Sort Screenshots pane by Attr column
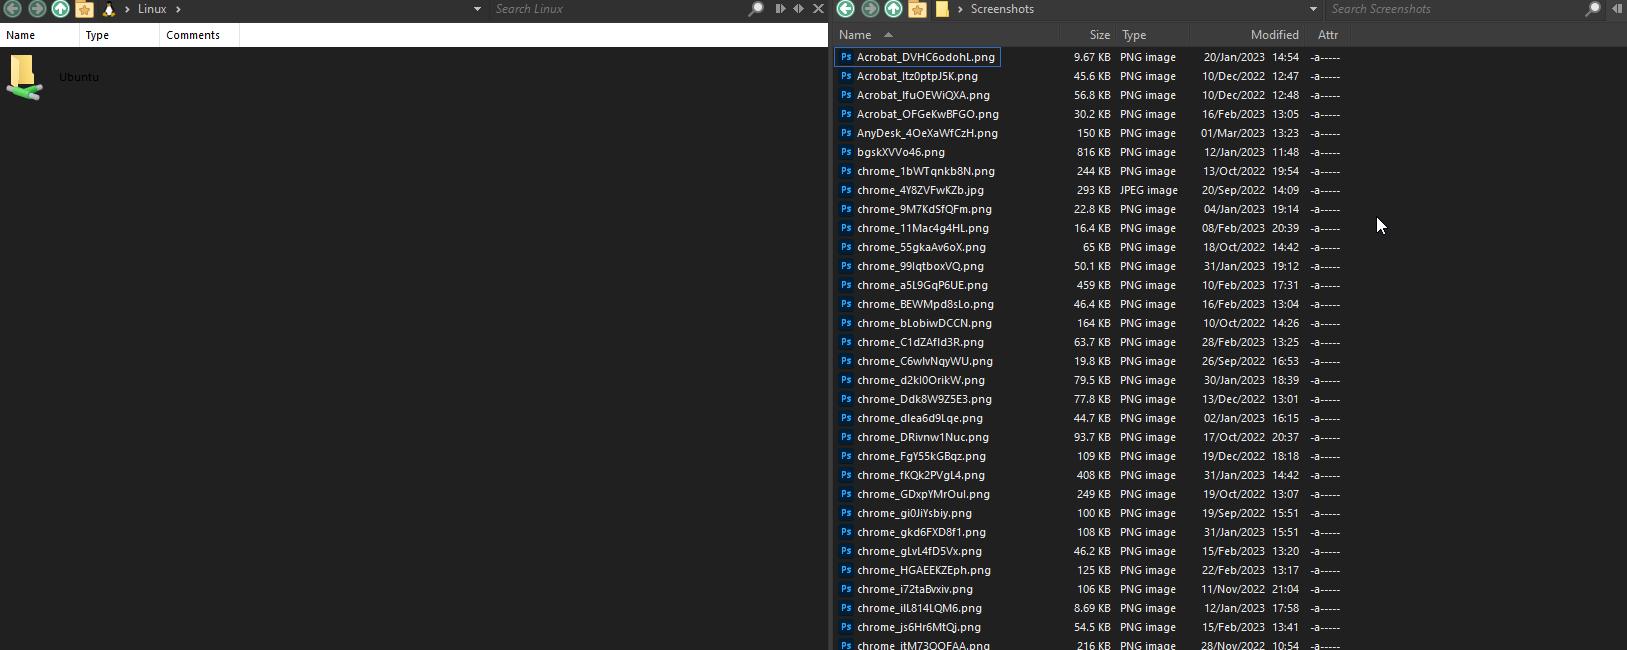Screen dimensions: 1627x650 pos(1328,35)
